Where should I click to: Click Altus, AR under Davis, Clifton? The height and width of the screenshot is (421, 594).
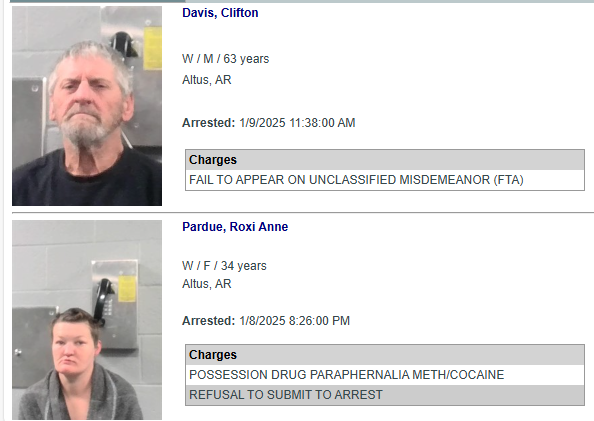point(206,80)
